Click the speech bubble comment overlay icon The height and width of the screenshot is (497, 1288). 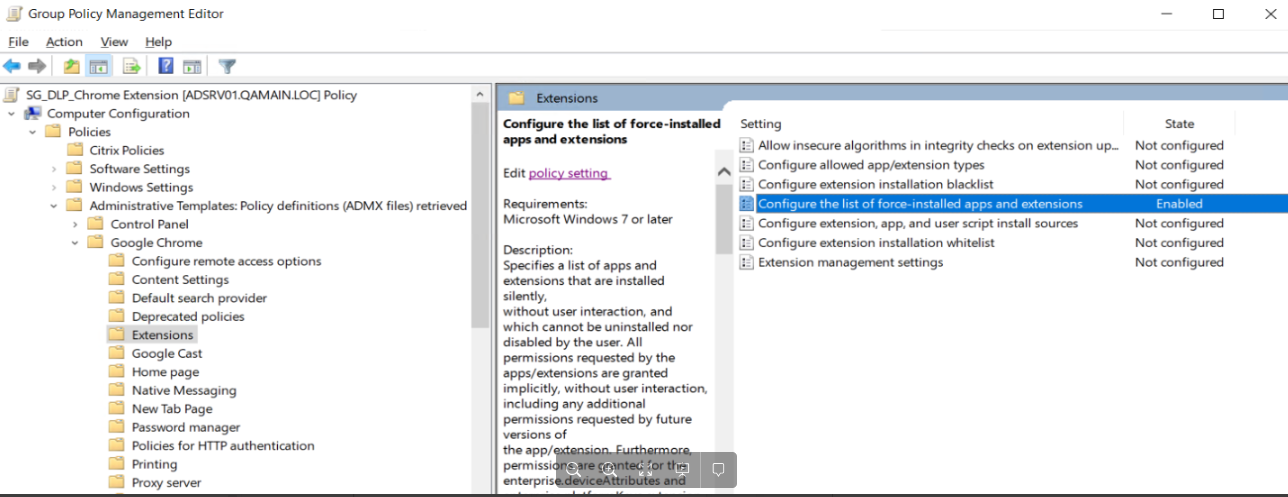[x=718, y=470]
